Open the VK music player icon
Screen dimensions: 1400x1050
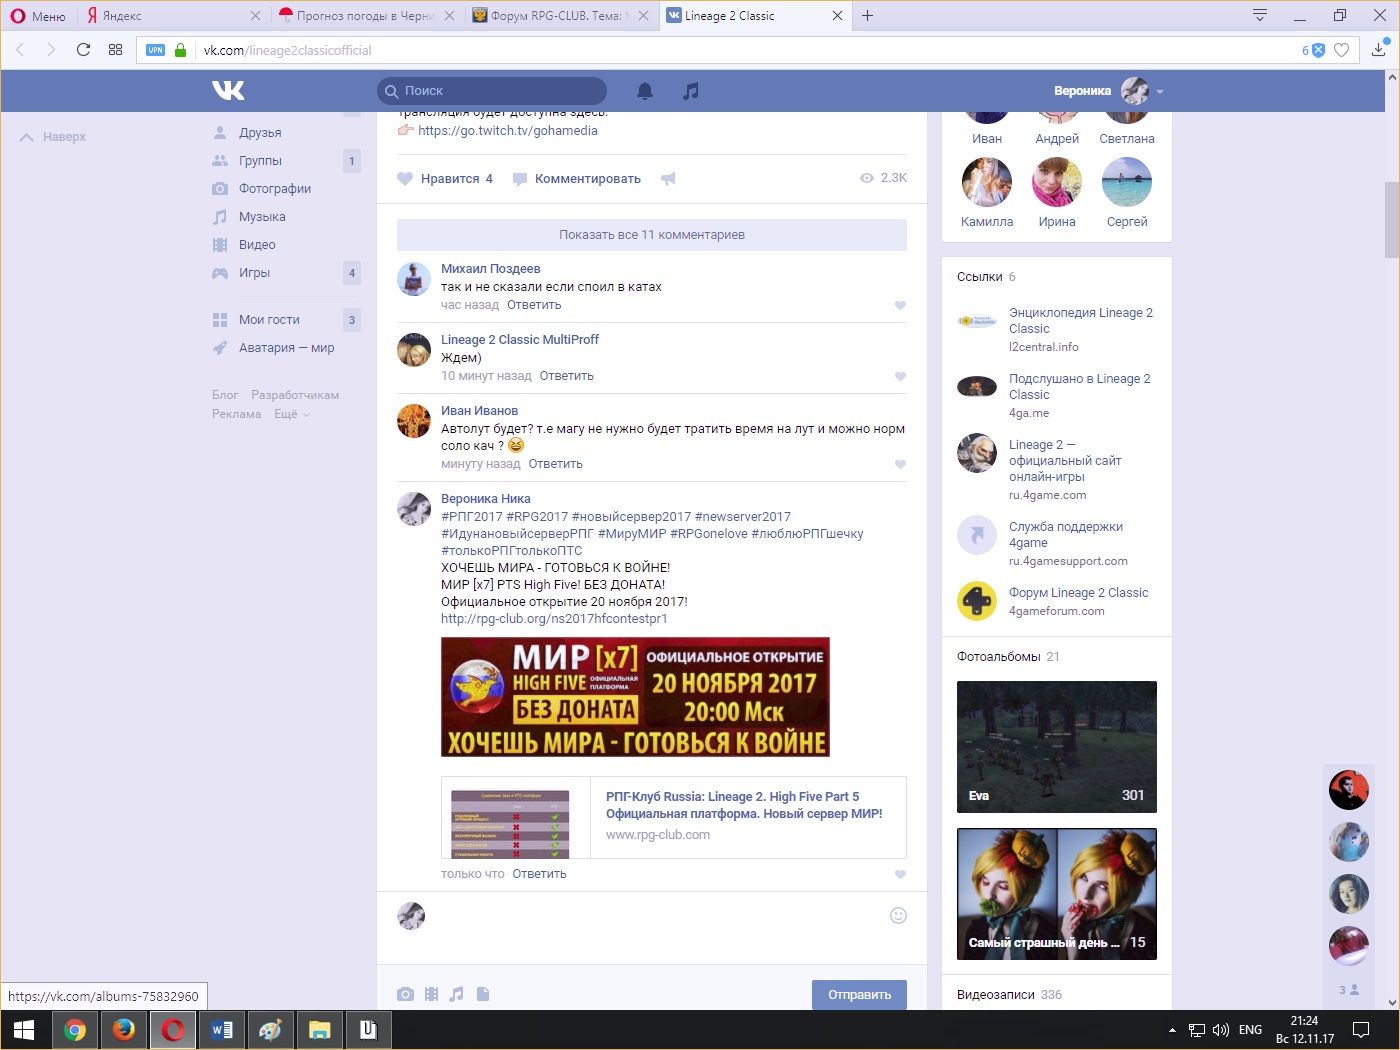click(x=690, y=91)
